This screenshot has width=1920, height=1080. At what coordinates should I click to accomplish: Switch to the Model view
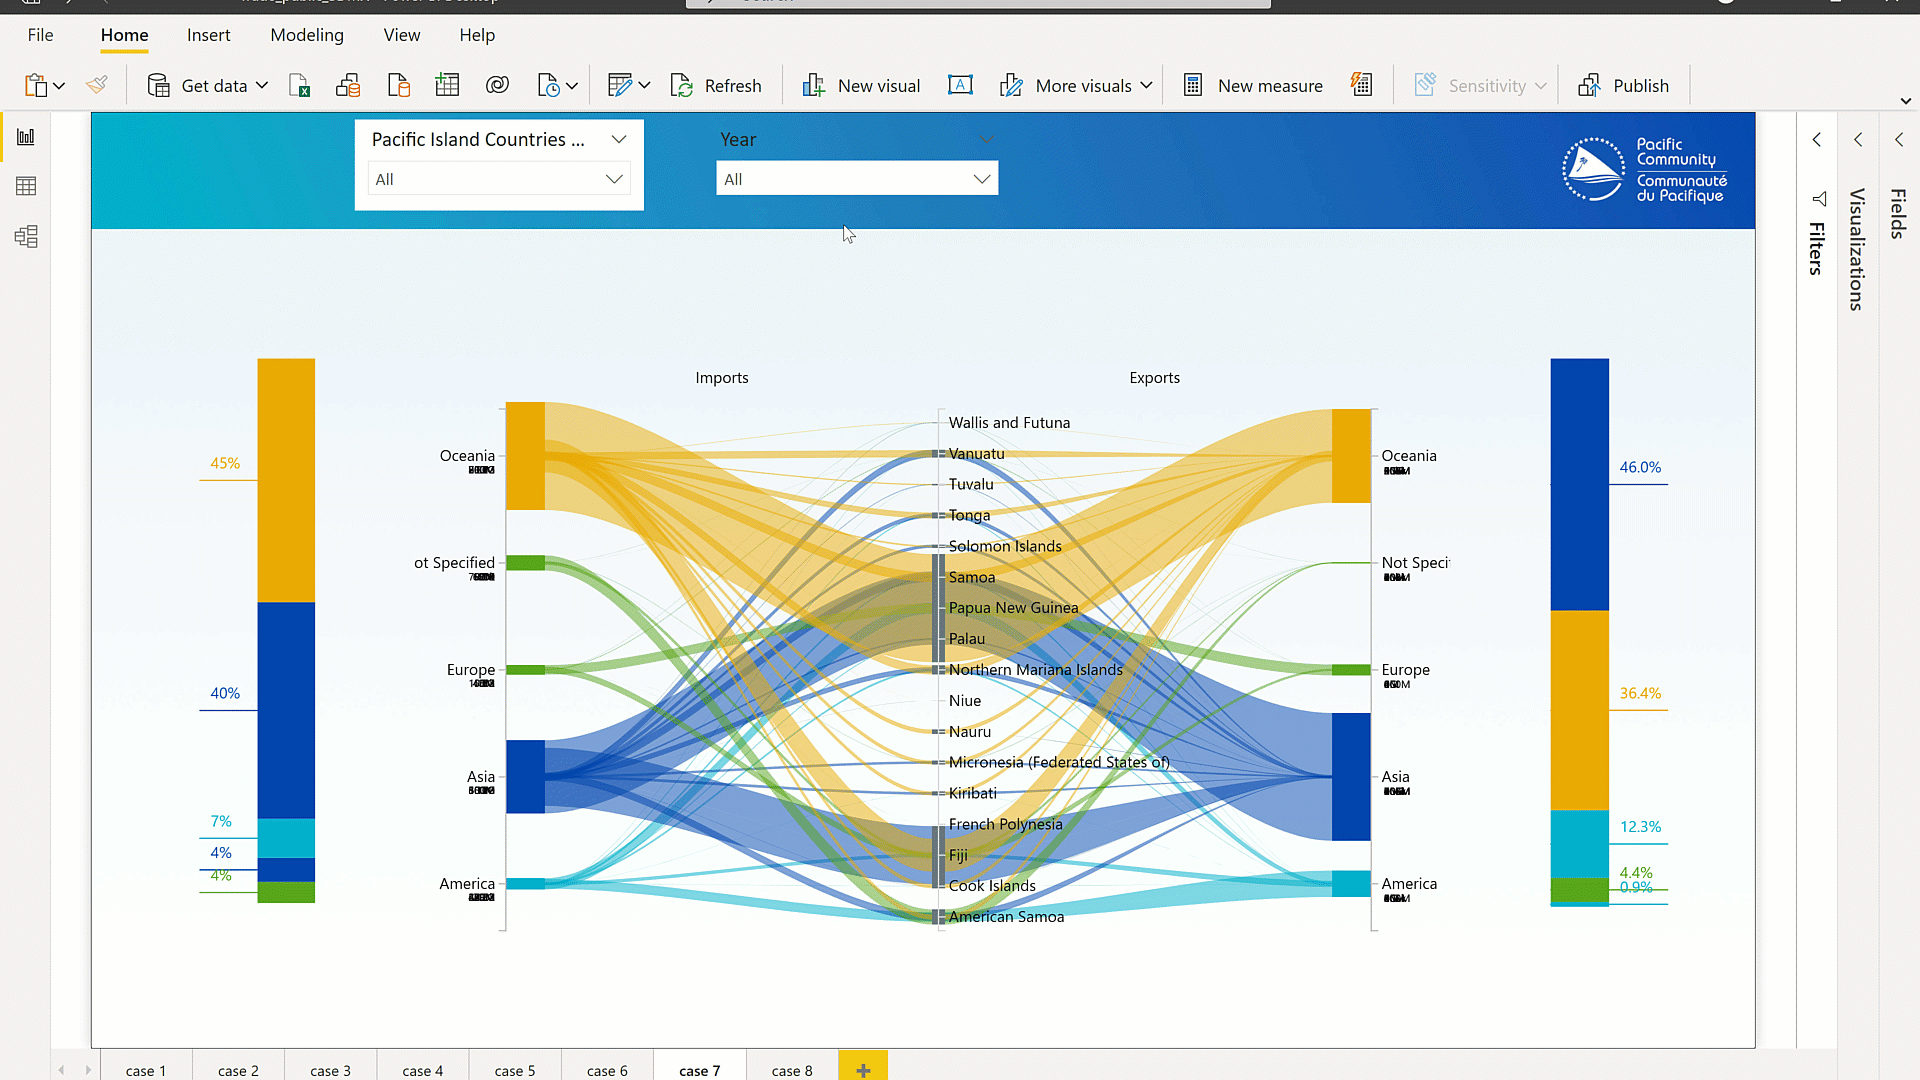point(26,236)
